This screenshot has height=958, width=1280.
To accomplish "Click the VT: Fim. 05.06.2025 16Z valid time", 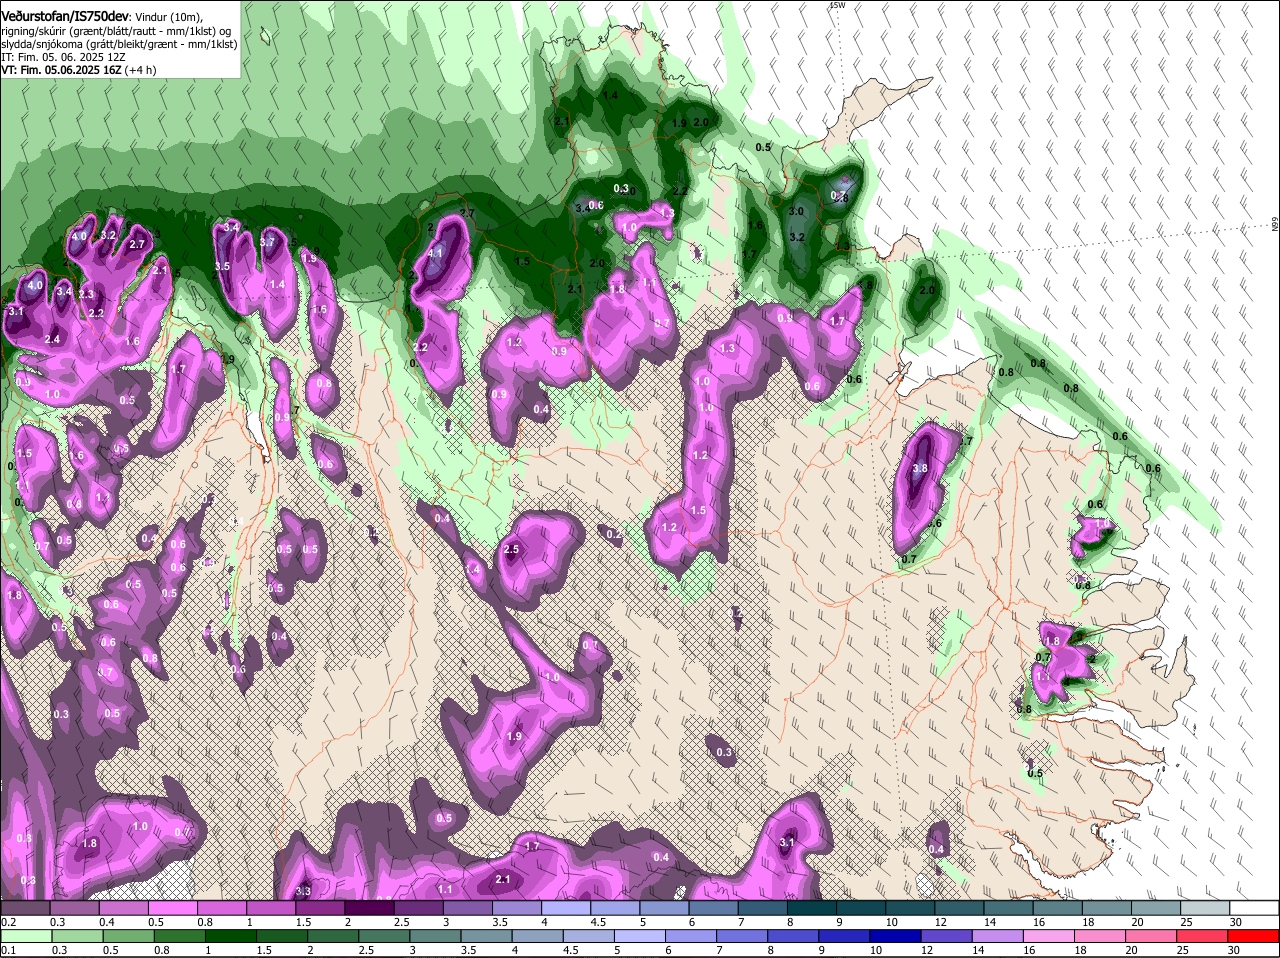I will pyautogui.click(x=61, y=71).
